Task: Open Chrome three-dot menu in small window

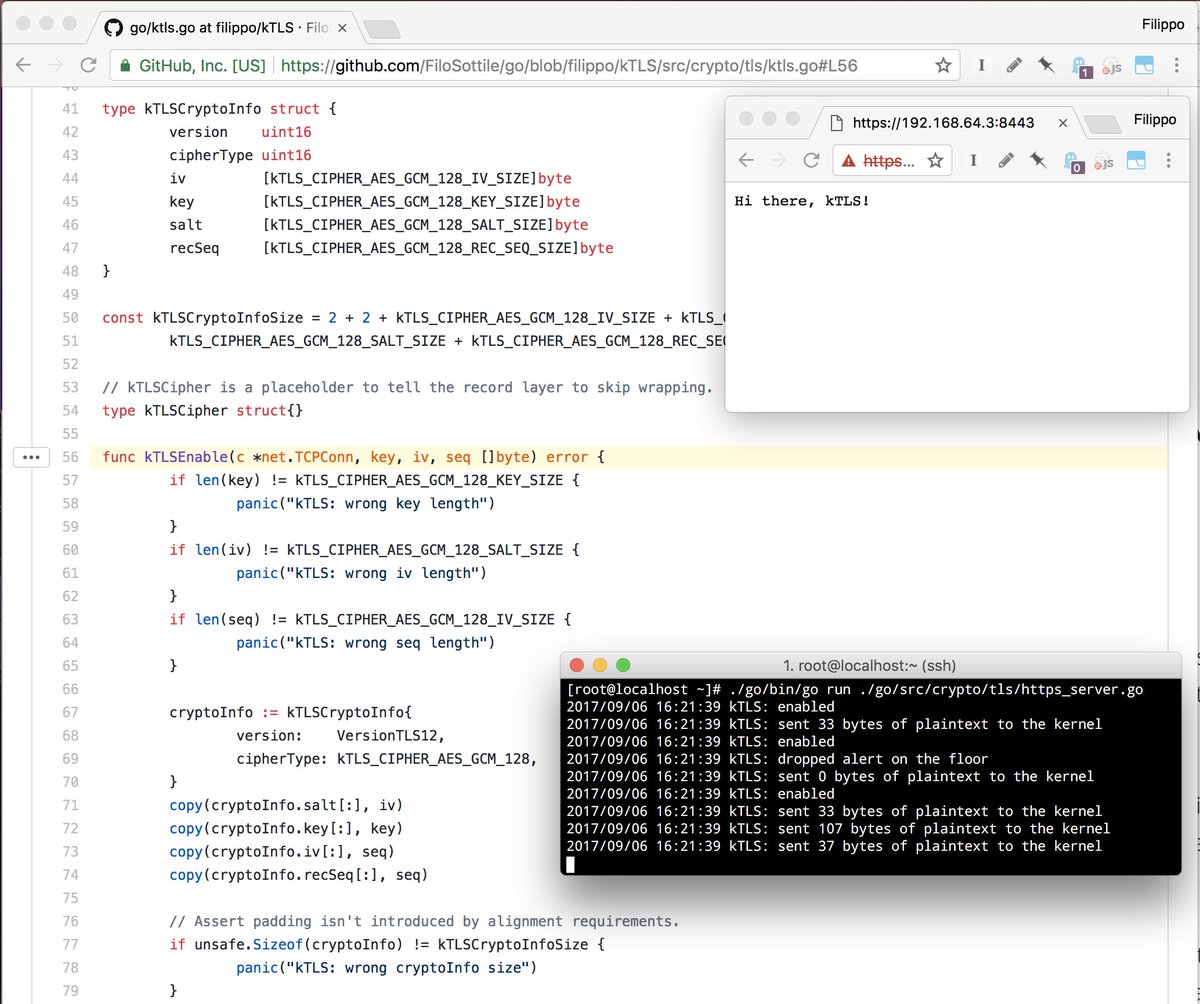Action: [1168, 160]
